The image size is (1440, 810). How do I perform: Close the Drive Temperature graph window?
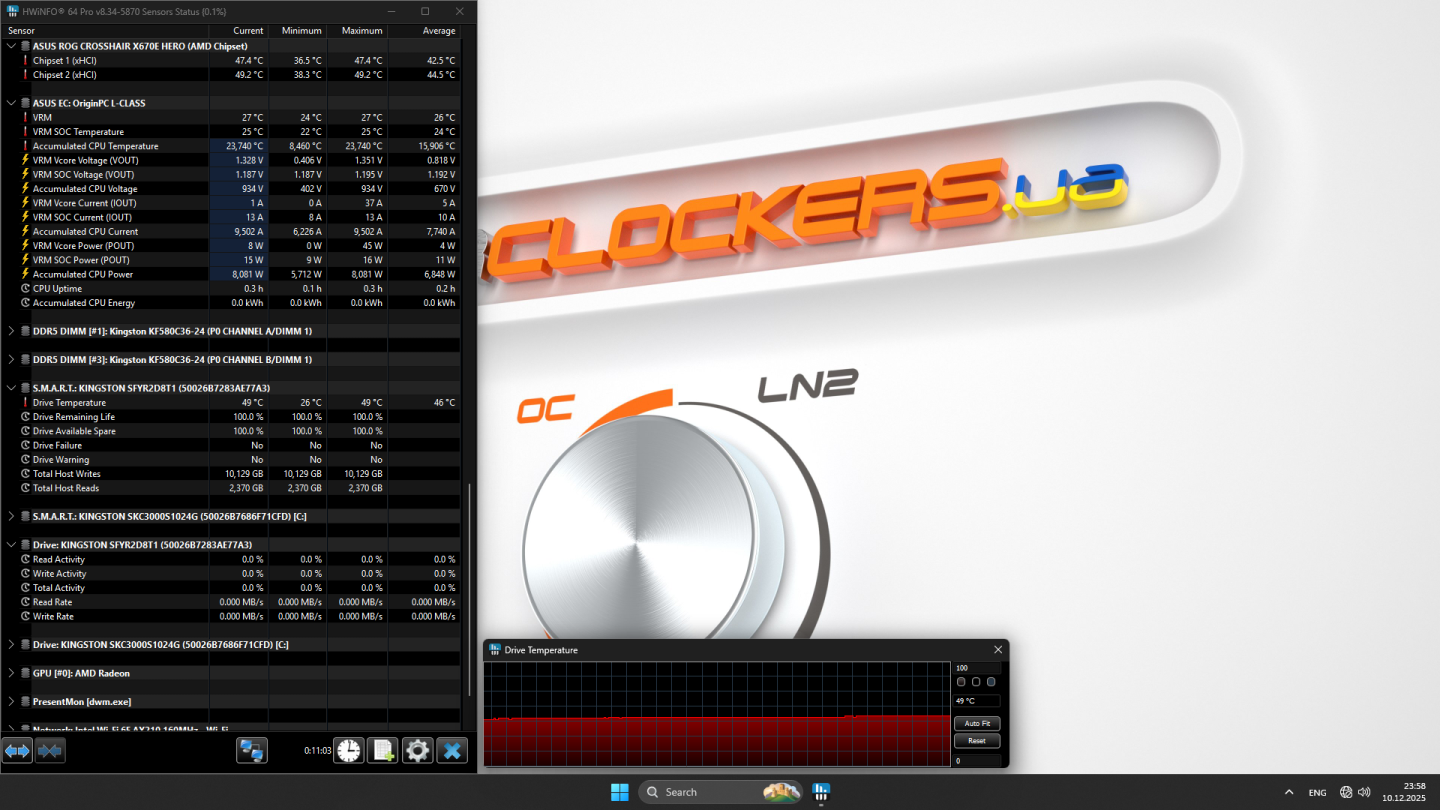point(997,650)
